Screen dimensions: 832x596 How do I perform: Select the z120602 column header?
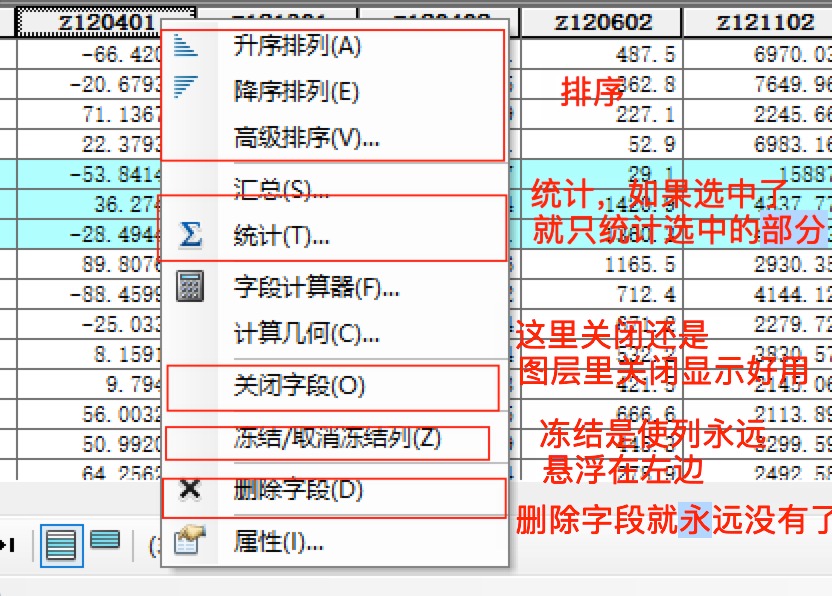point(604,21)
